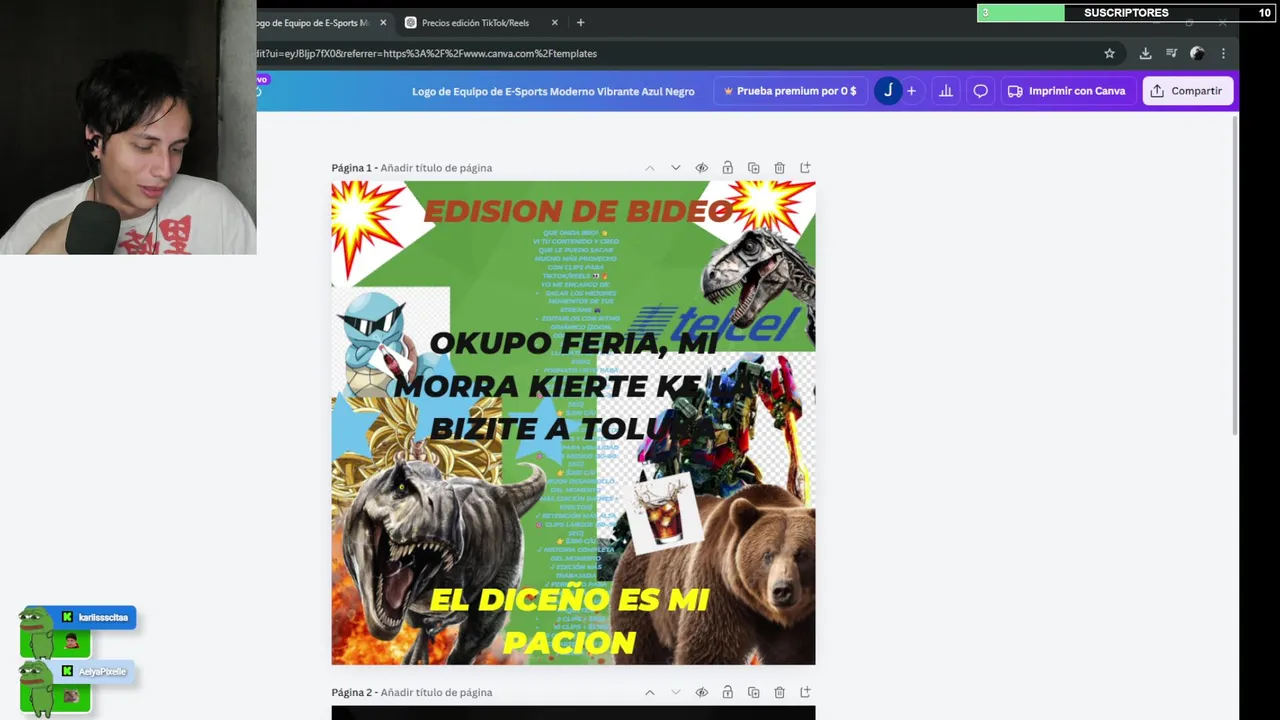The image size is (1280, 720).
Task: Select the EDISION DE BIDEO heading text
Action: coord(578,211)
